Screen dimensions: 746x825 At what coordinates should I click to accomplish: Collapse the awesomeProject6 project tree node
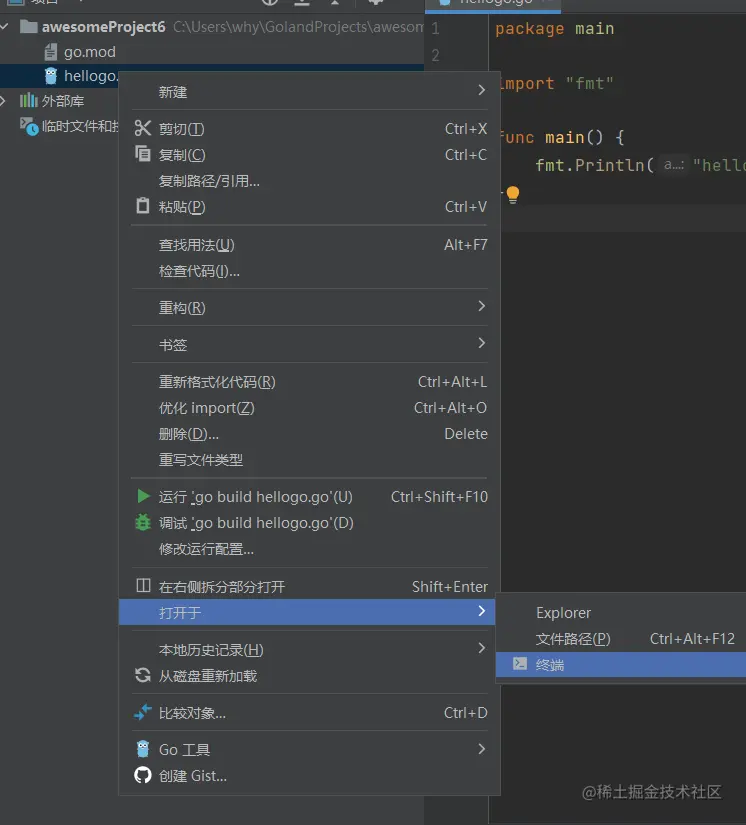coord(4,26)
